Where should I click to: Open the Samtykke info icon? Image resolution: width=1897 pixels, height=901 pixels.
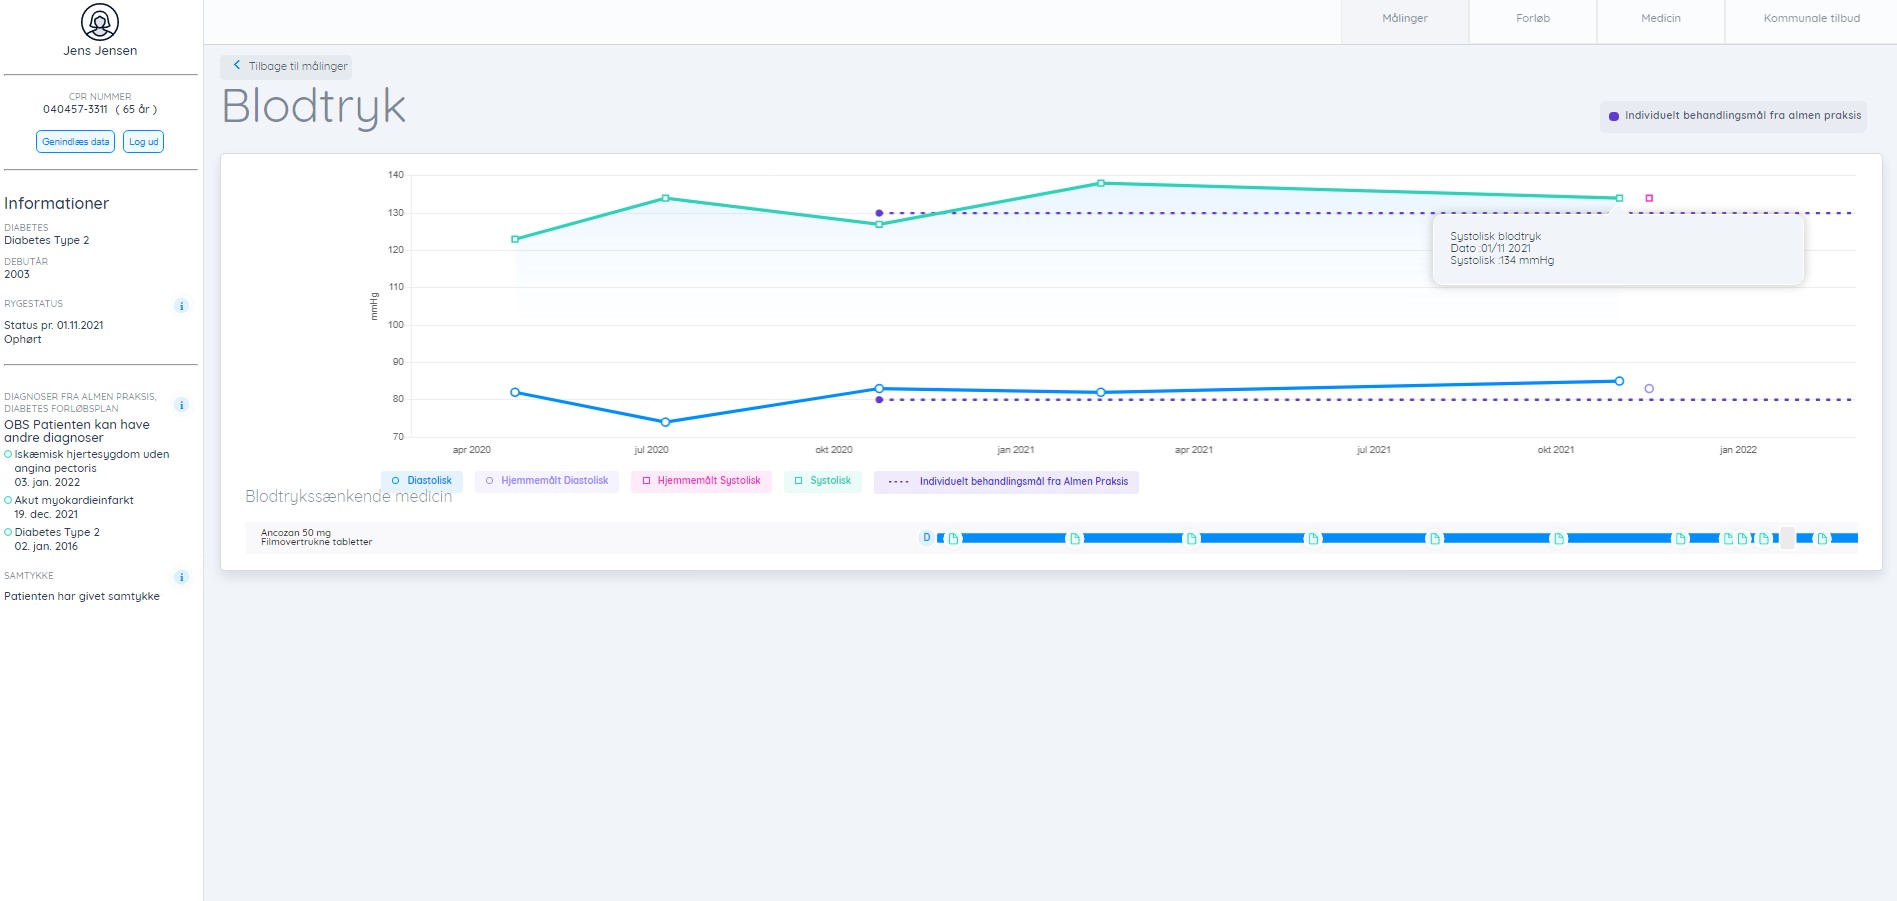click(181, 577)
